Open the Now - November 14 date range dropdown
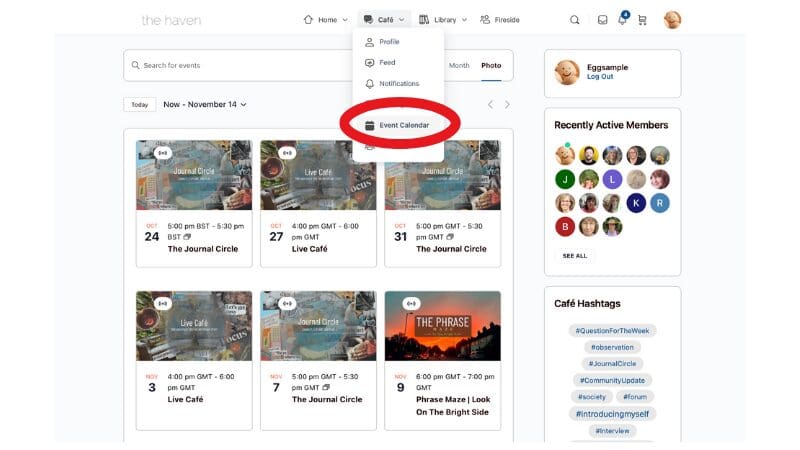 (205, 104)
